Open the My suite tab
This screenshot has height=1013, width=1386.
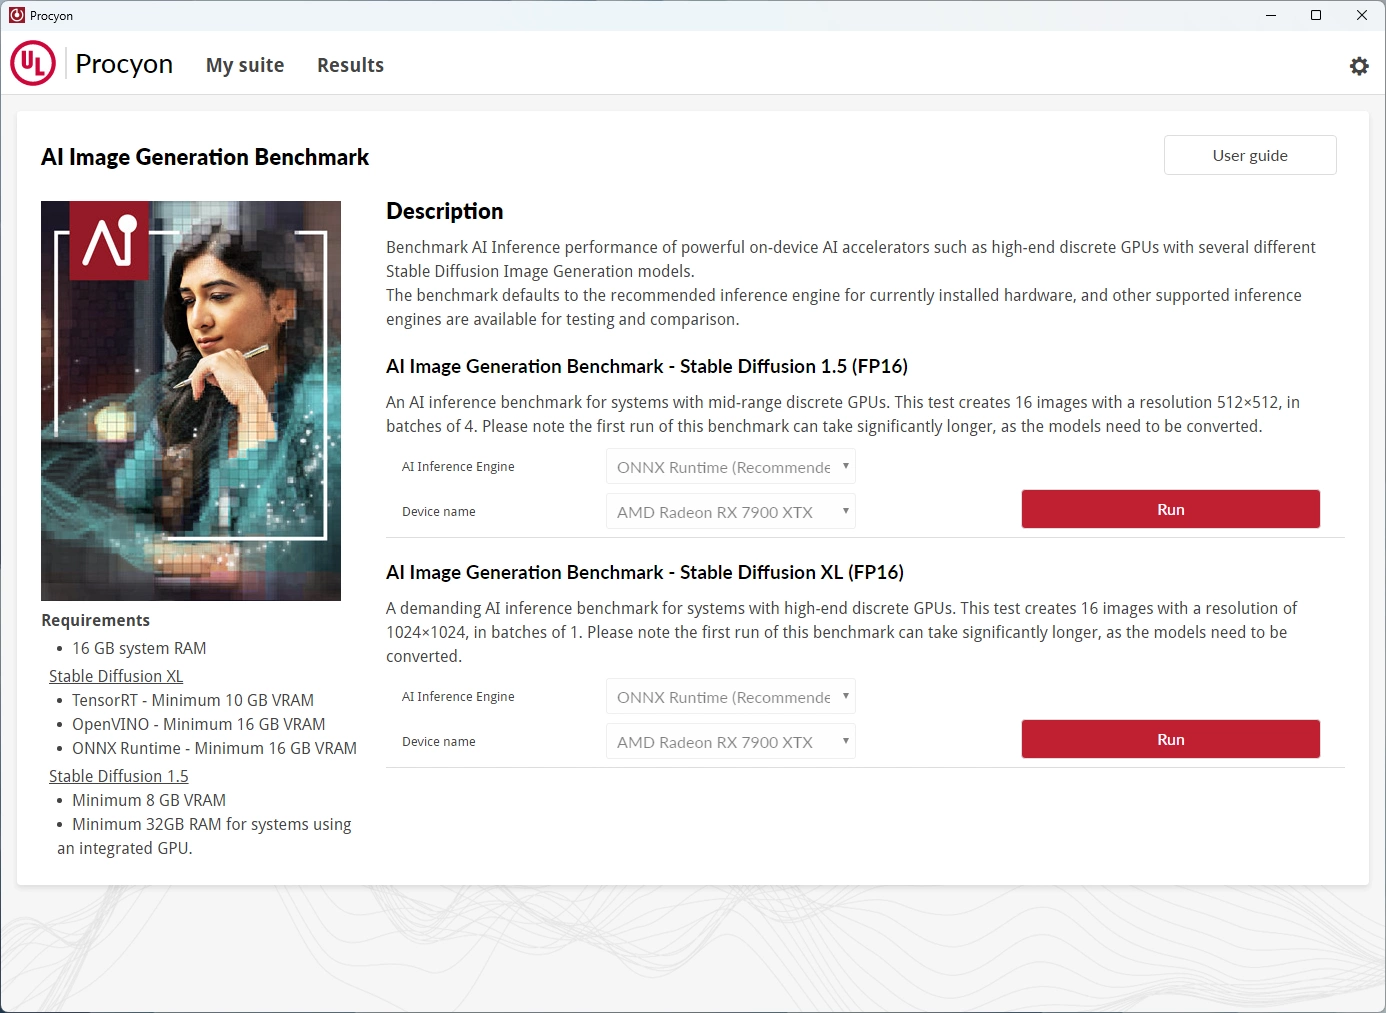[245, 65]
